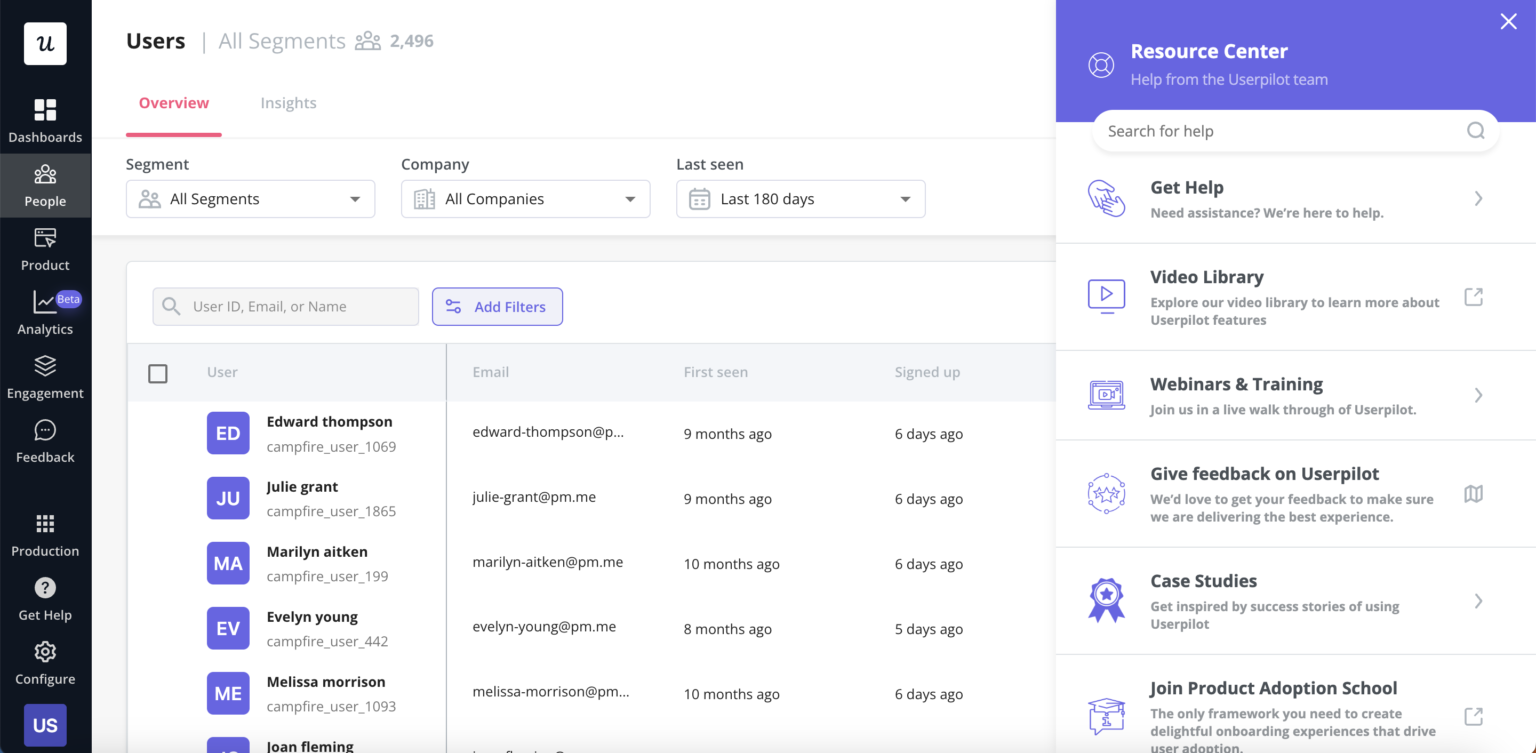Click the US user avatar toggle
The width and height of the screenshot is (1536, 753).
45,725
